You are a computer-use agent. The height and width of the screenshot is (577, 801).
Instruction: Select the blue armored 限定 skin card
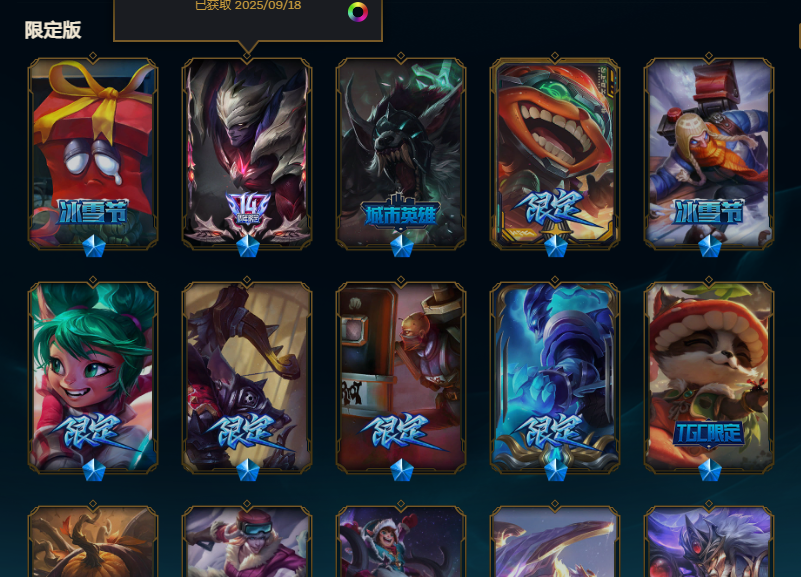(x=555, y=377)
